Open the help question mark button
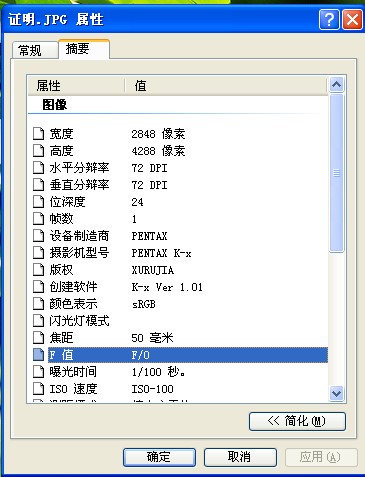Screen dimensions: 365x477 (x=329, y=20)
